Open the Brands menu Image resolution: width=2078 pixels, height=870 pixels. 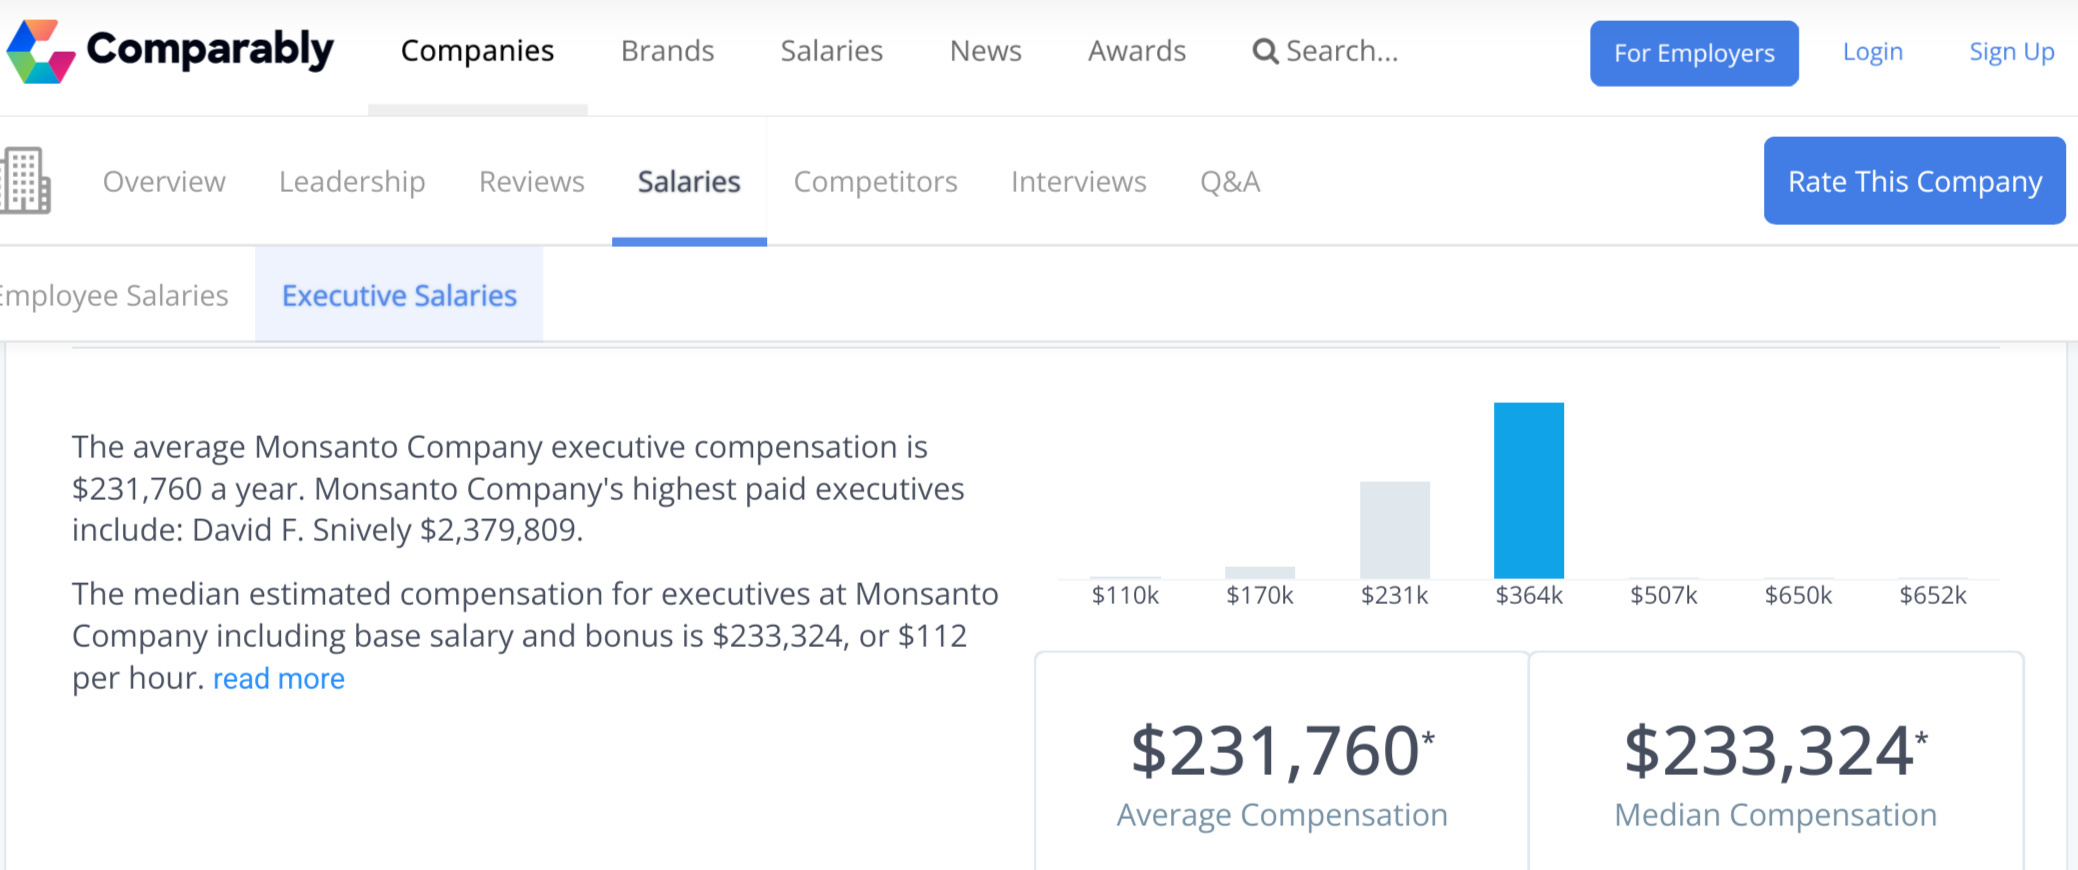coord(667,51)
